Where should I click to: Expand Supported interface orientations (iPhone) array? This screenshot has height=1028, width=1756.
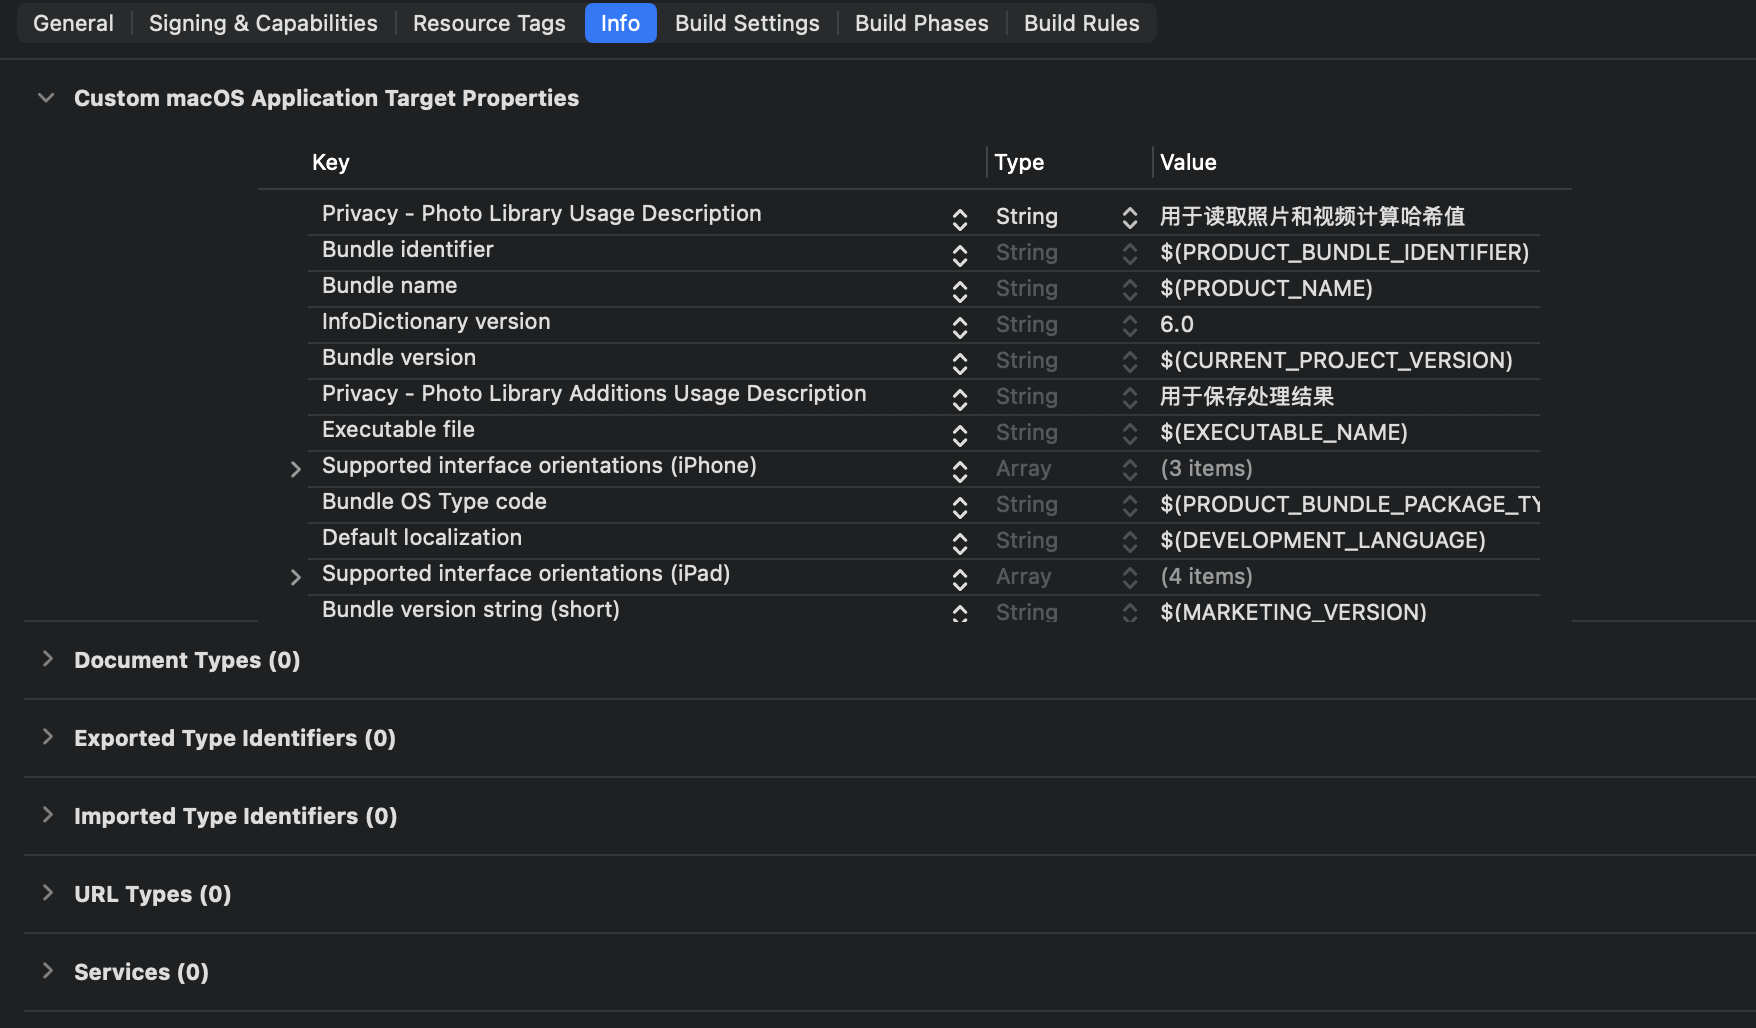[295, 469]
